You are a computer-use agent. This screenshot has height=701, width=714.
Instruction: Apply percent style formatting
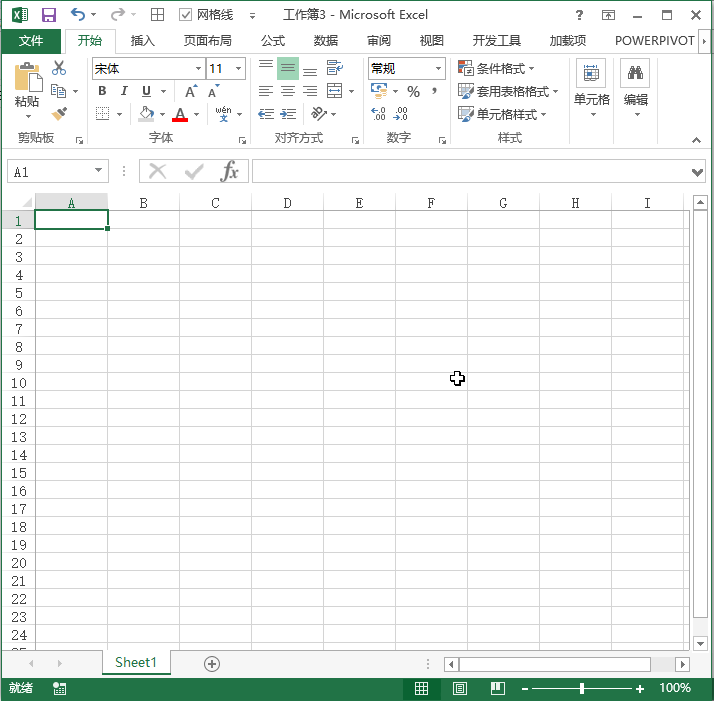pos(413,91)
